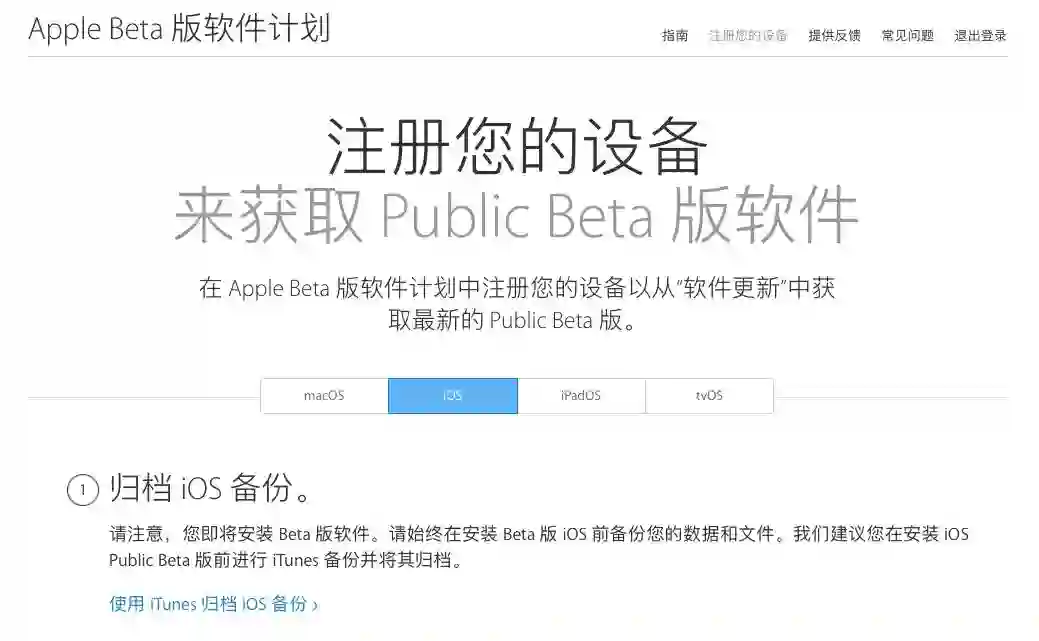Screen dimensions: 1039x641
Task: Open the 指南 navigation item
Action: [x=675, y=36]
